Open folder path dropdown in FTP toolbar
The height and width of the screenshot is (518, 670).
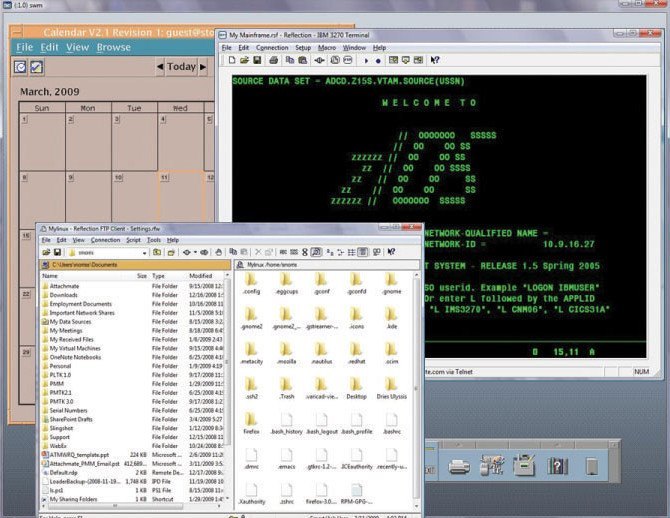(x=144, y=253)
